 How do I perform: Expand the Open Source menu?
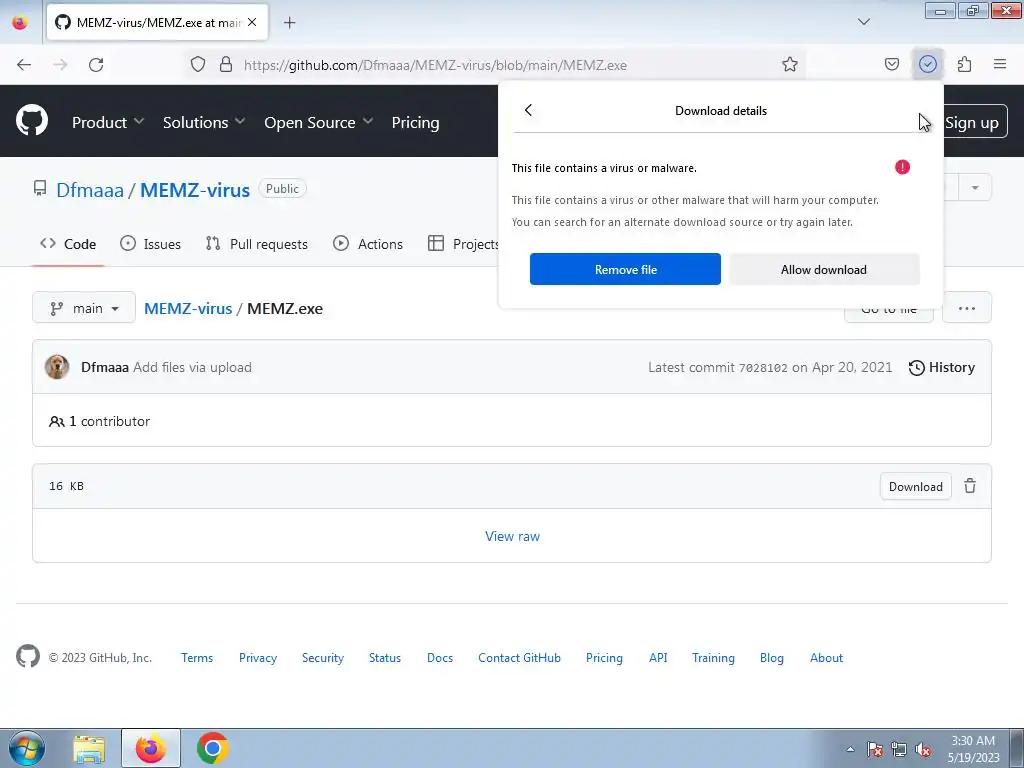(319, 122)
